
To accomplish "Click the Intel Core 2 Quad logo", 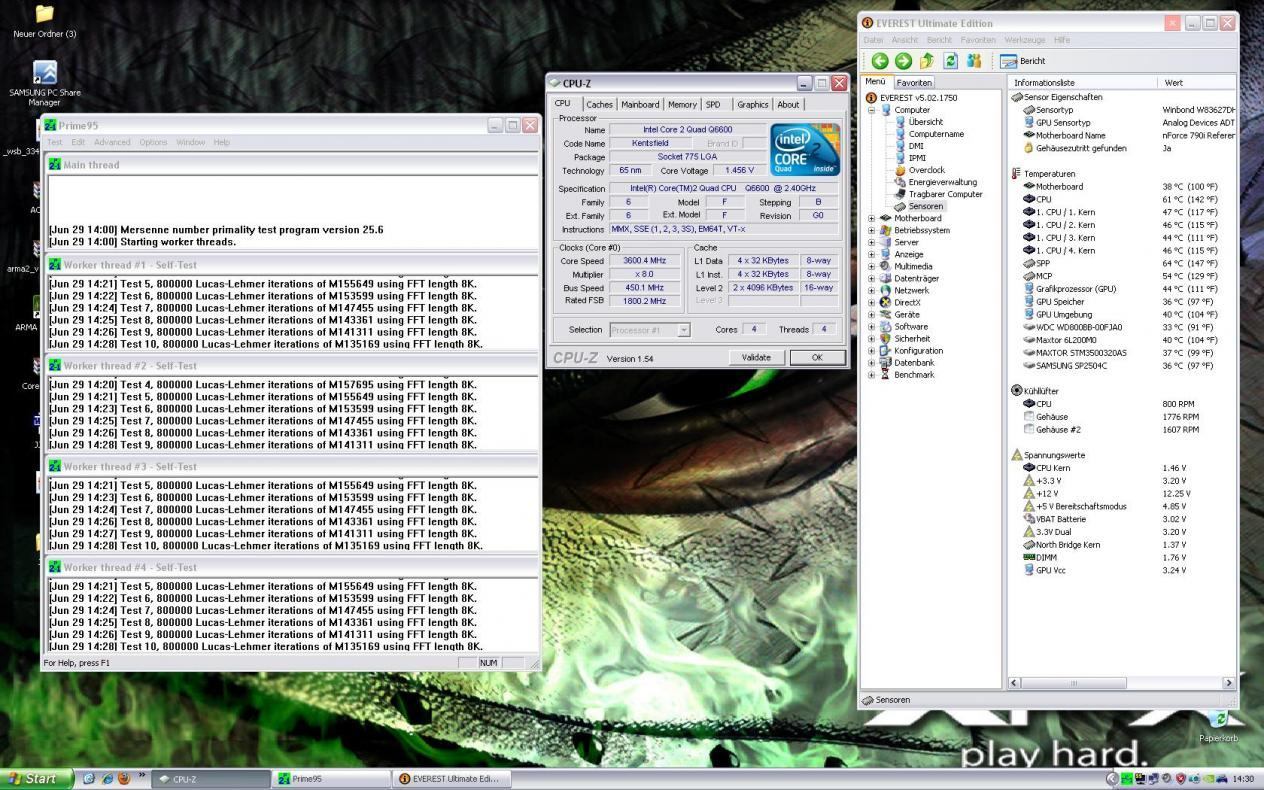I will coord(805,150).
